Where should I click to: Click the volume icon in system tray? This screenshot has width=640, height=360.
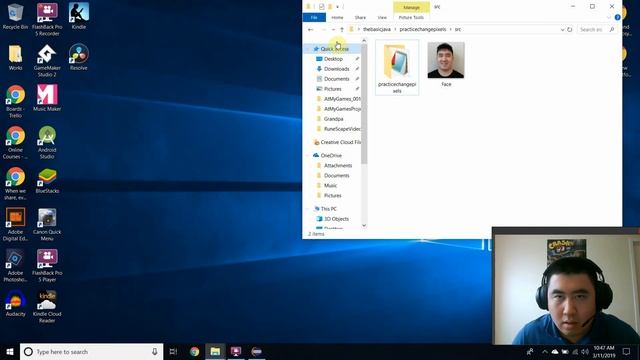tap(585, 351)
